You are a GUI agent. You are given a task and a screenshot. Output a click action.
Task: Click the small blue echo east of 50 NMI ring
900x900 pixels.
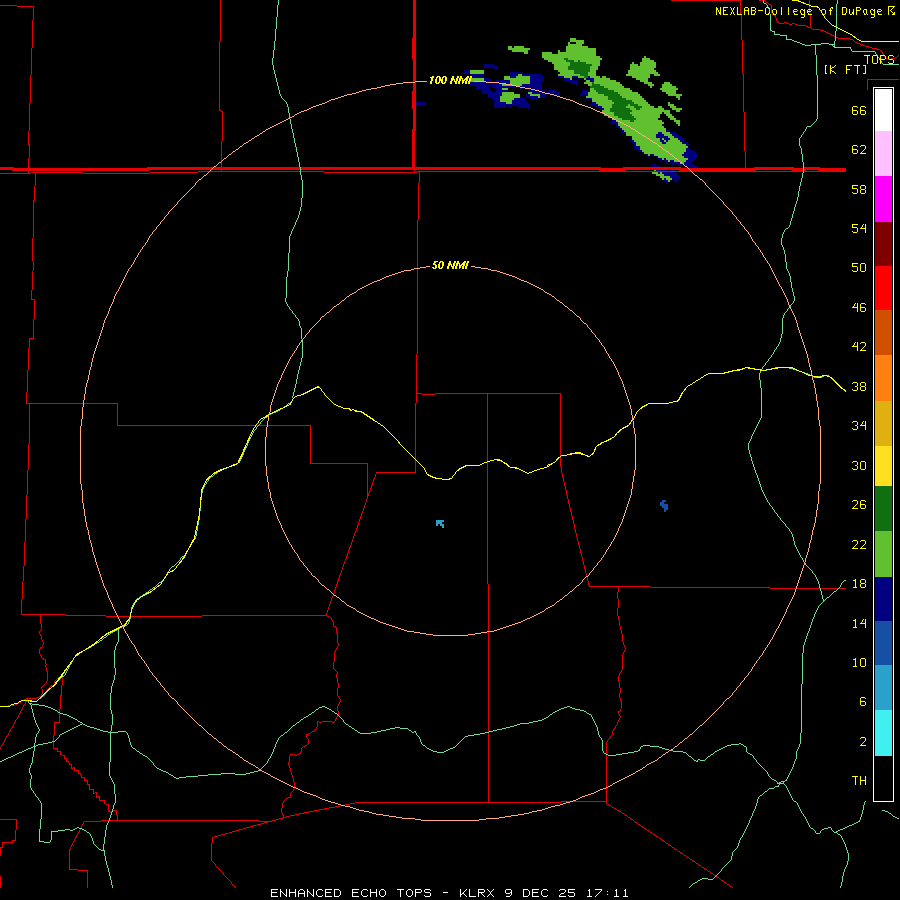(664, 505)
